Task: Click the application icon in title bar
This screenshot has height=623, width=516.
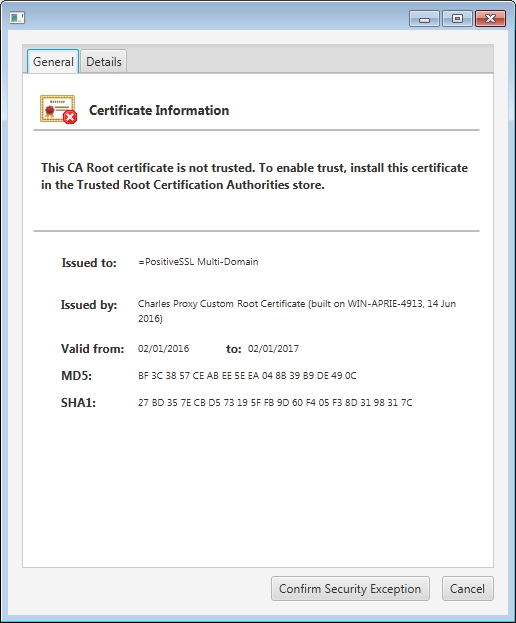Action: pos(17,18)
